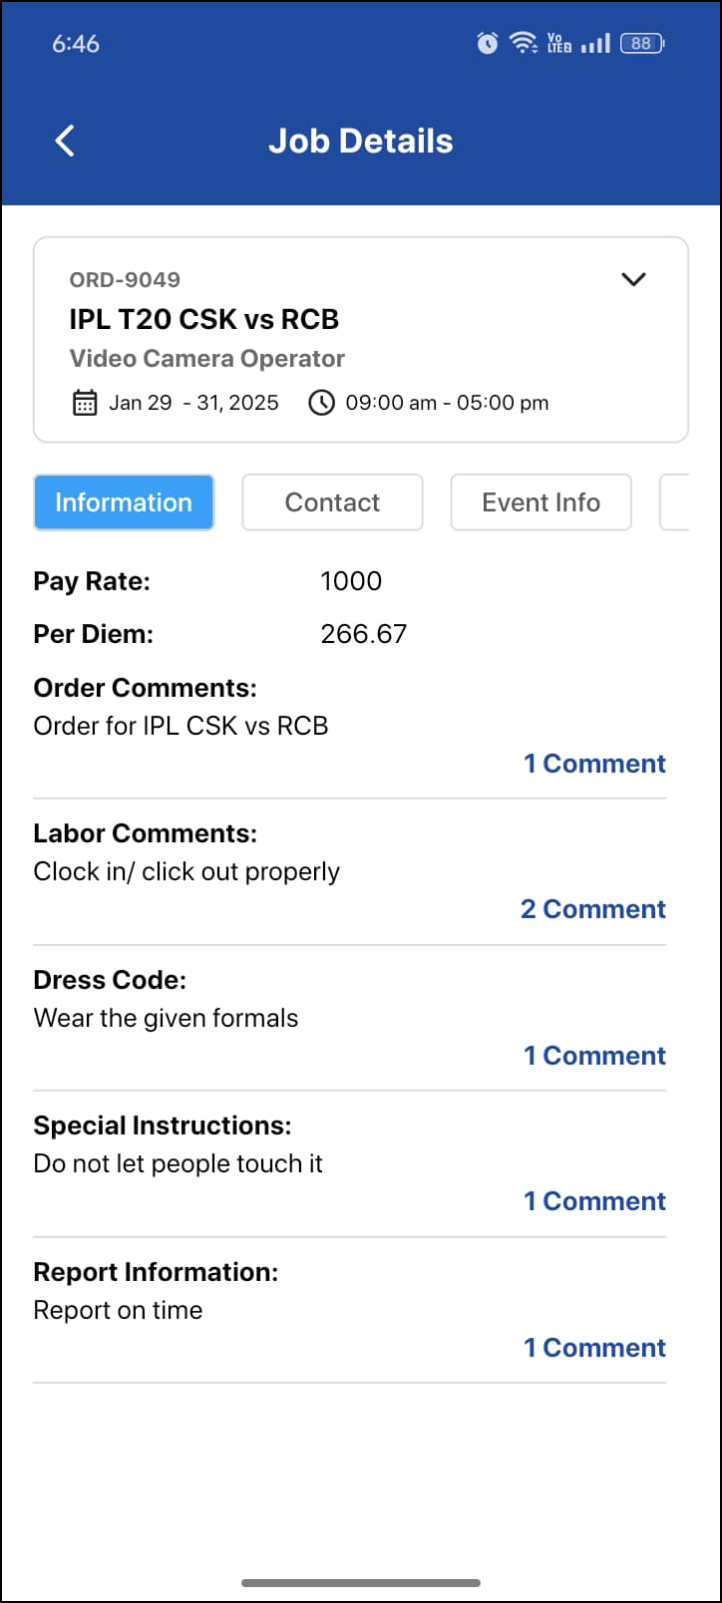Click the calendar icon beside the job dates
722x1603 pixels.
(85, 403)
